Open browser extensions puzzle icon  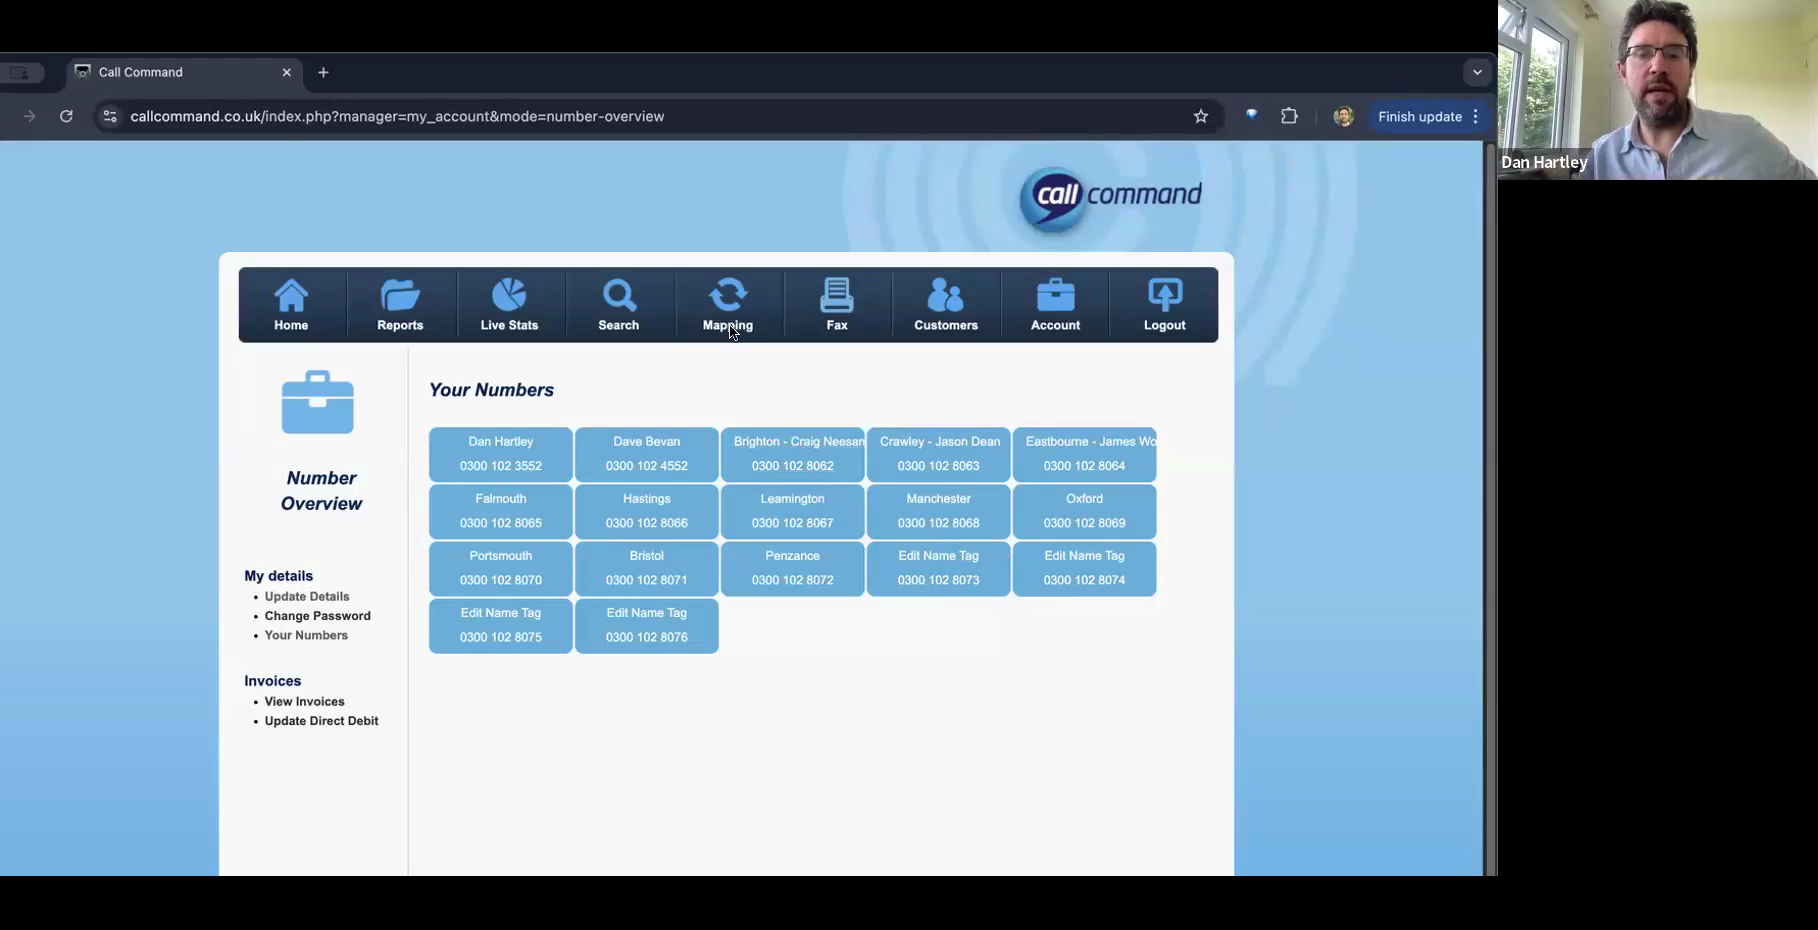point(1289,116)
